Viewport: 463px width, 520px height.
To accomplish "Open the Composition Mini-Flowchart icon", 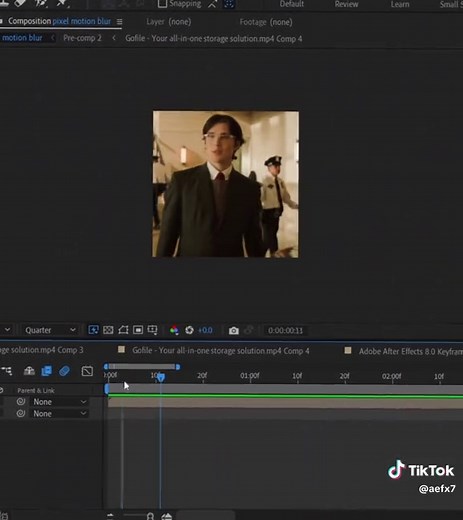I will point(7,371).
